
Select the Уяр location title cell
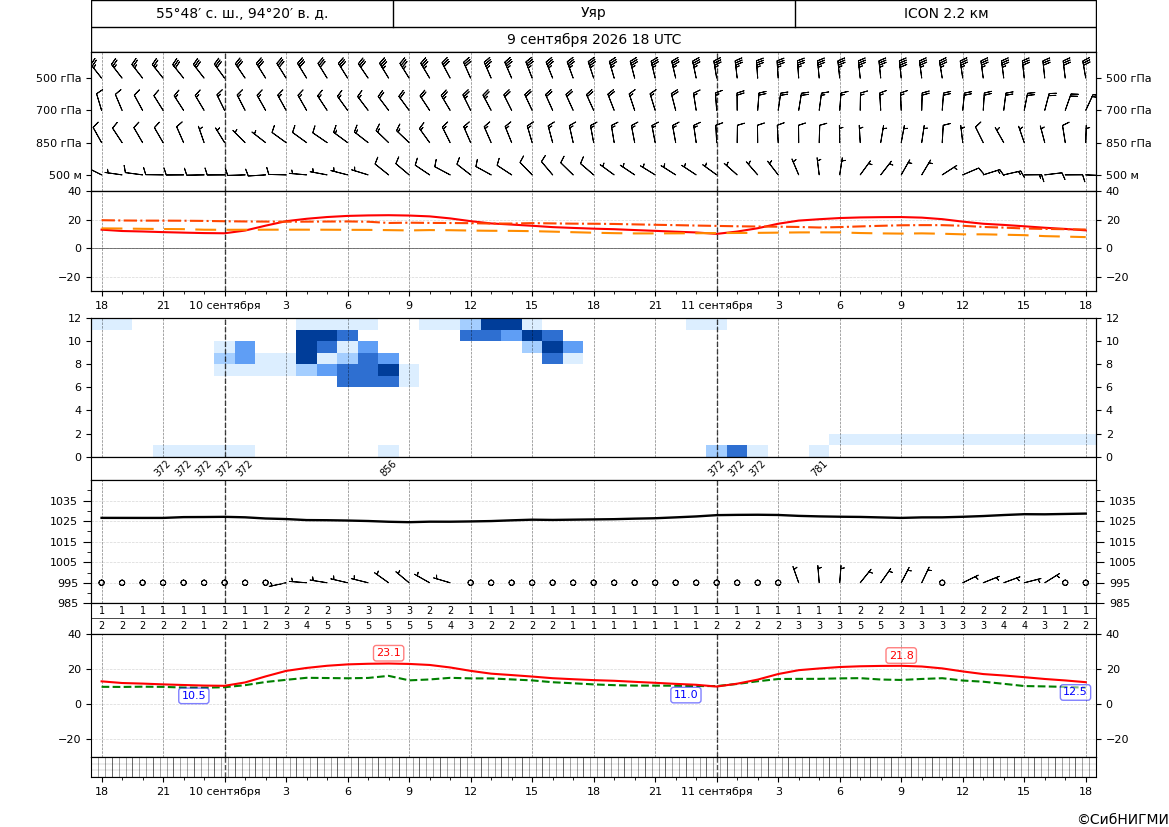(593, 13)
